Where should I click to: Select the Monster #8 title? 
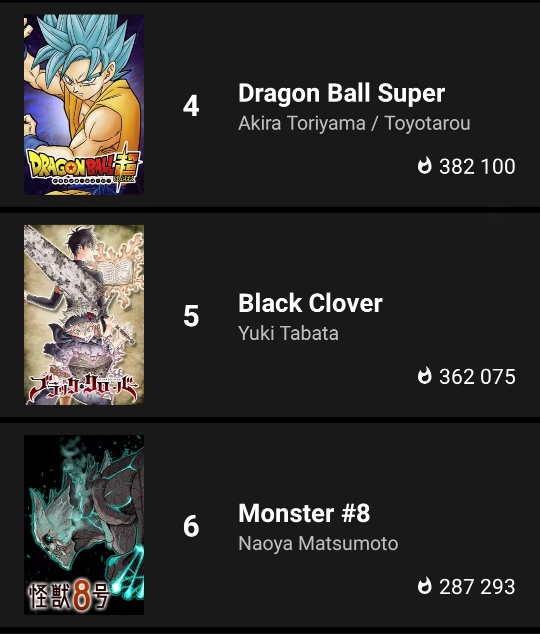(x=304, y=513)
